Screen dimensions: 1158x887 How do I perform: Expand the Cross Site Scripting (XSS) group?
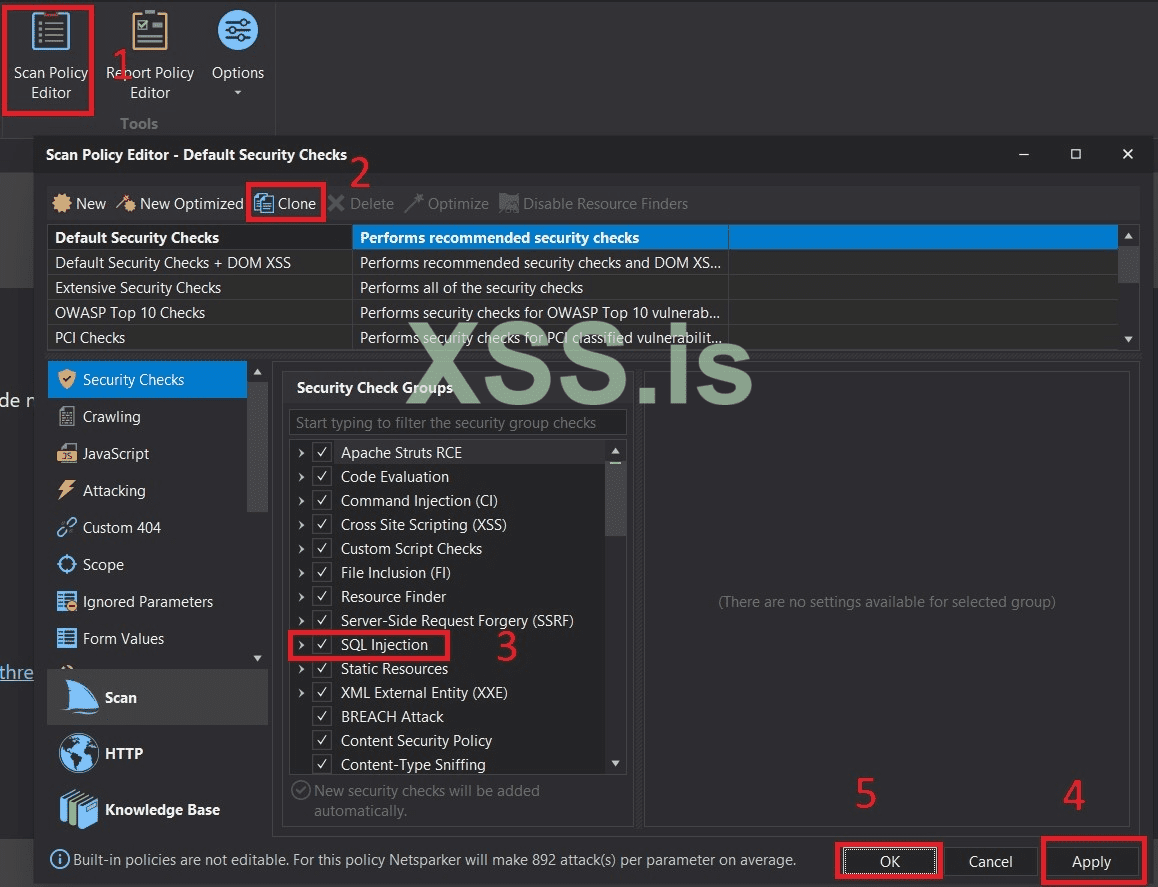click(301, 524)
